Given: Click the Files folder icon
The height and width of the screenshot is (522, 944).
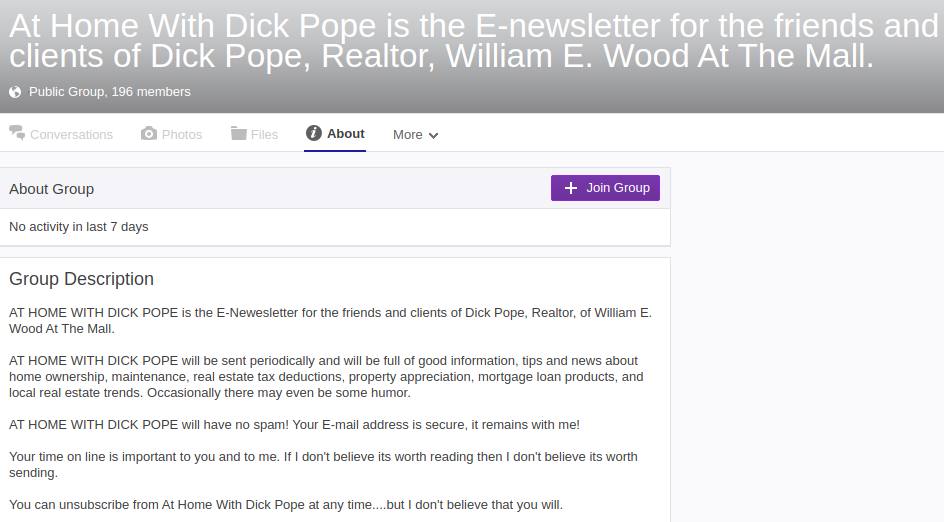Looking at the screenshot, I should coord(238,133).
